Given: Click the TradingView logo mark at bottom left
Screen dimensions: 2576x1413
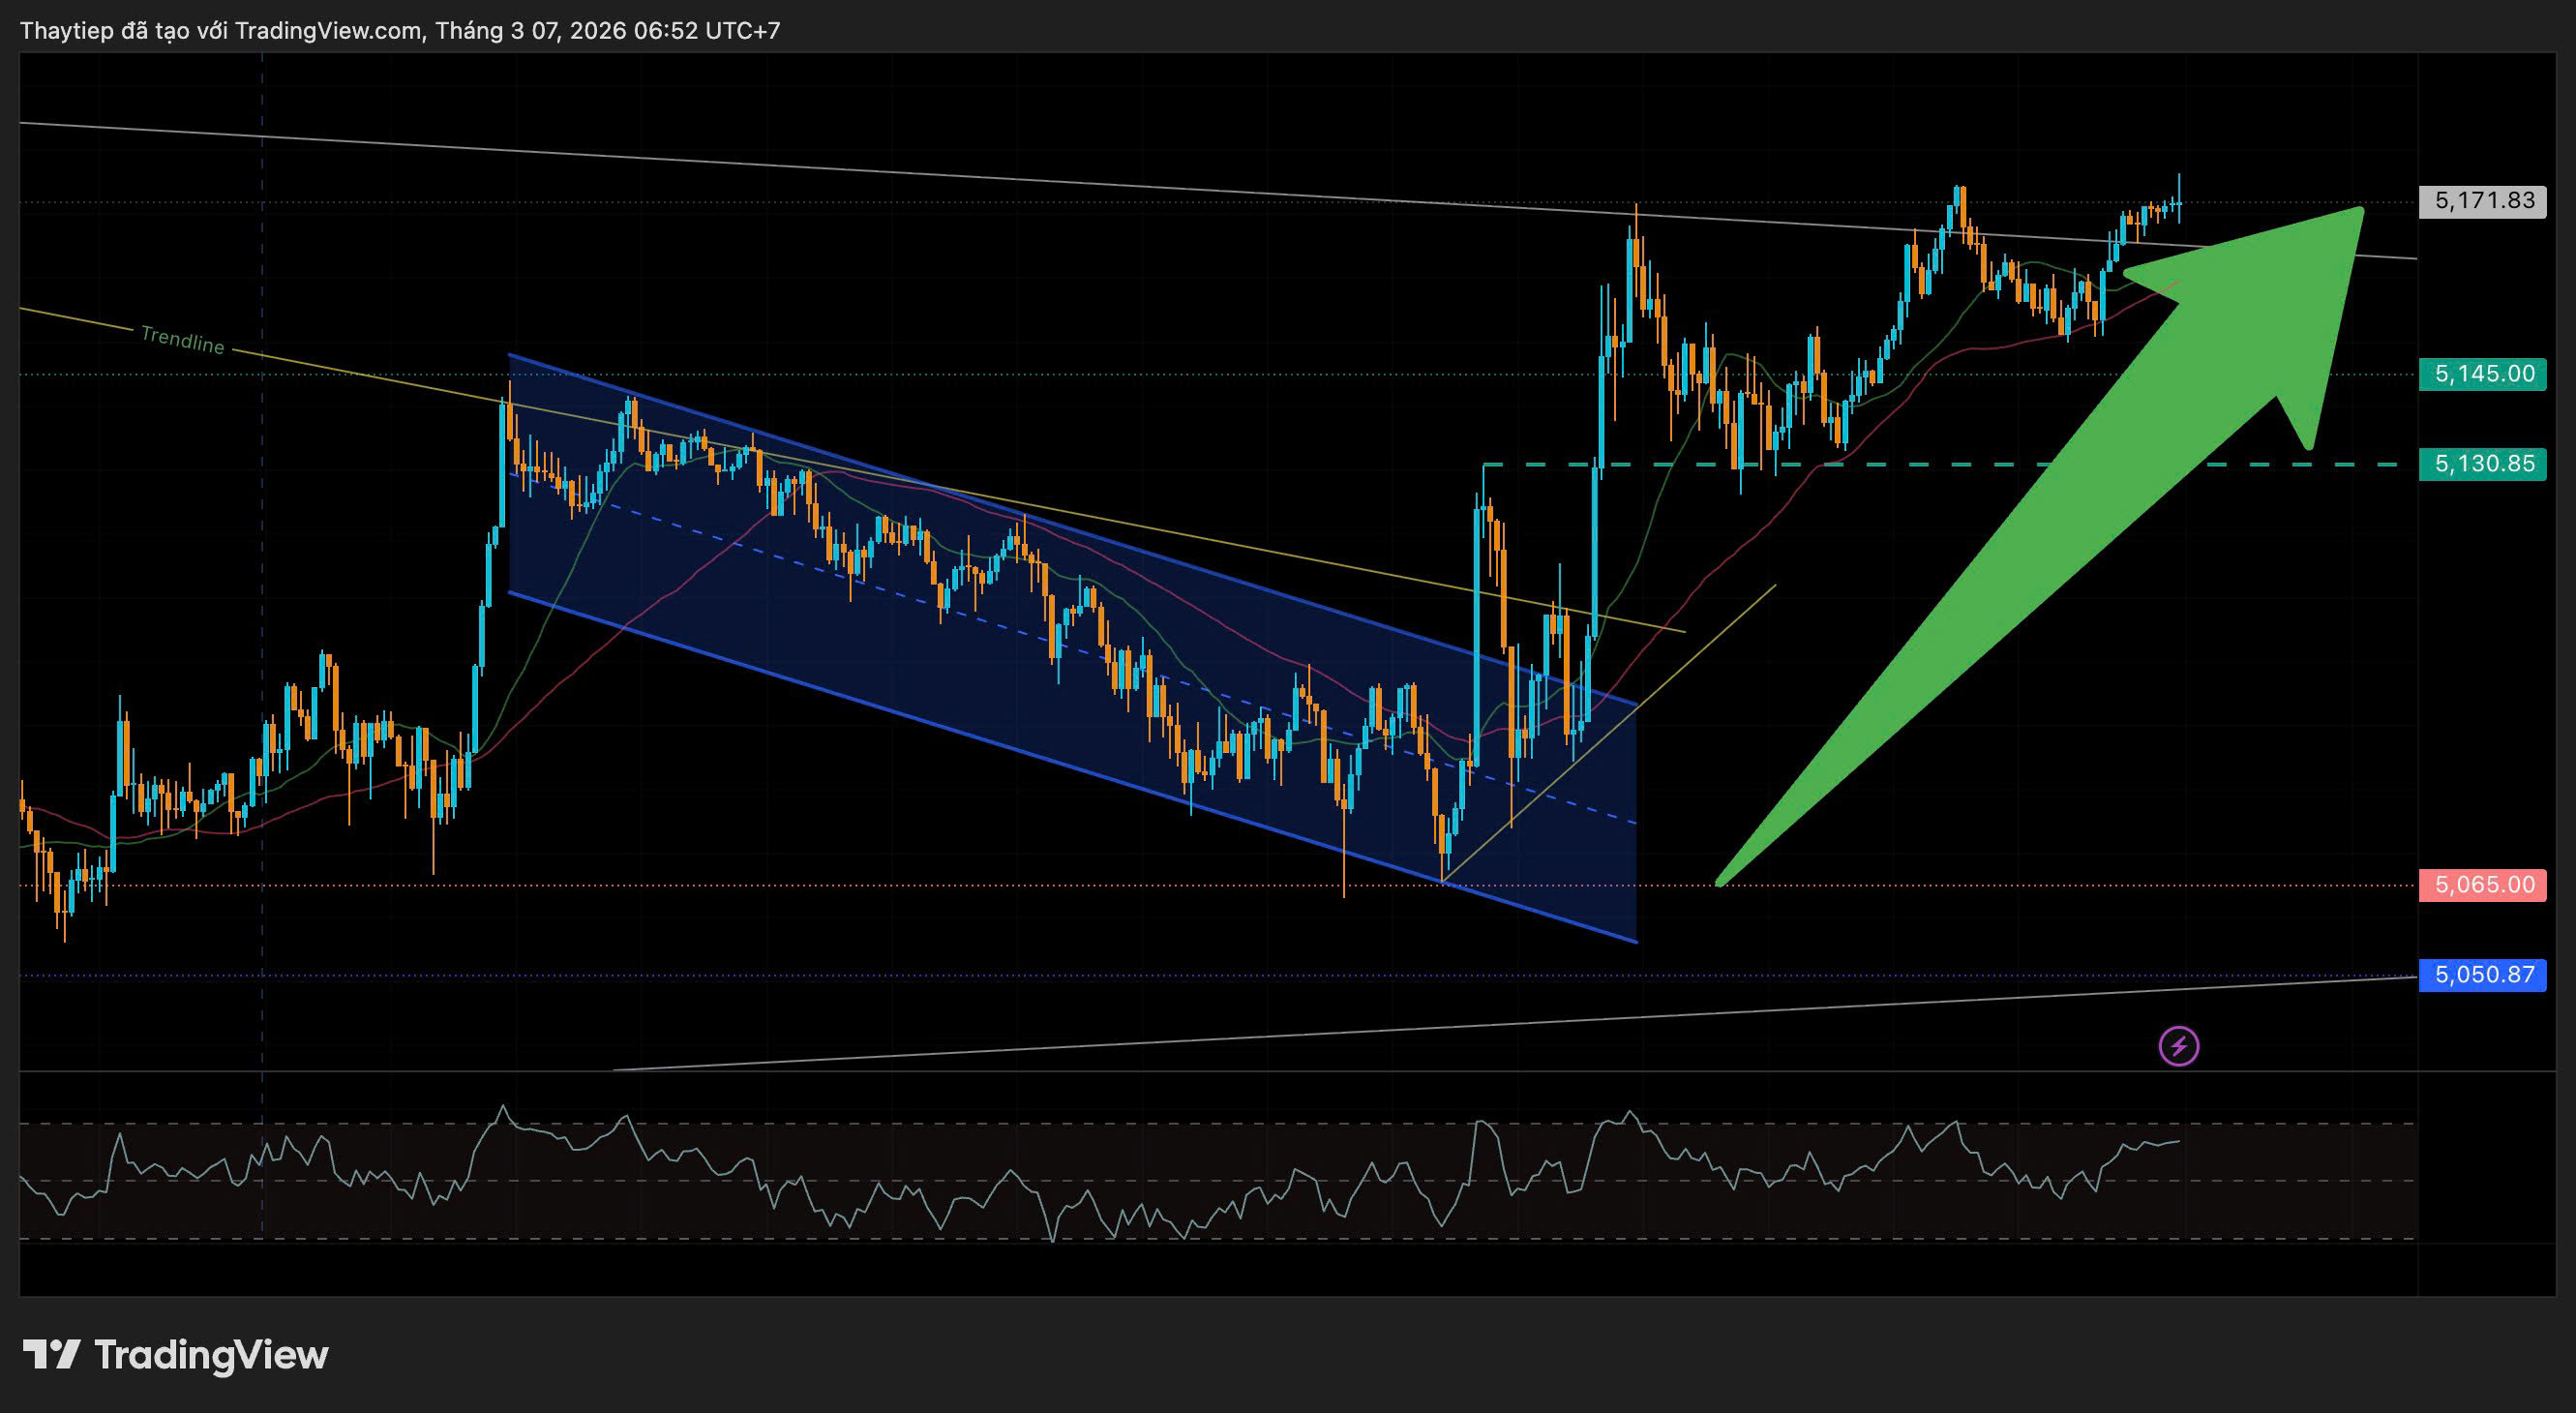Looking at the screenshot, I should [x=51, y=1355].
